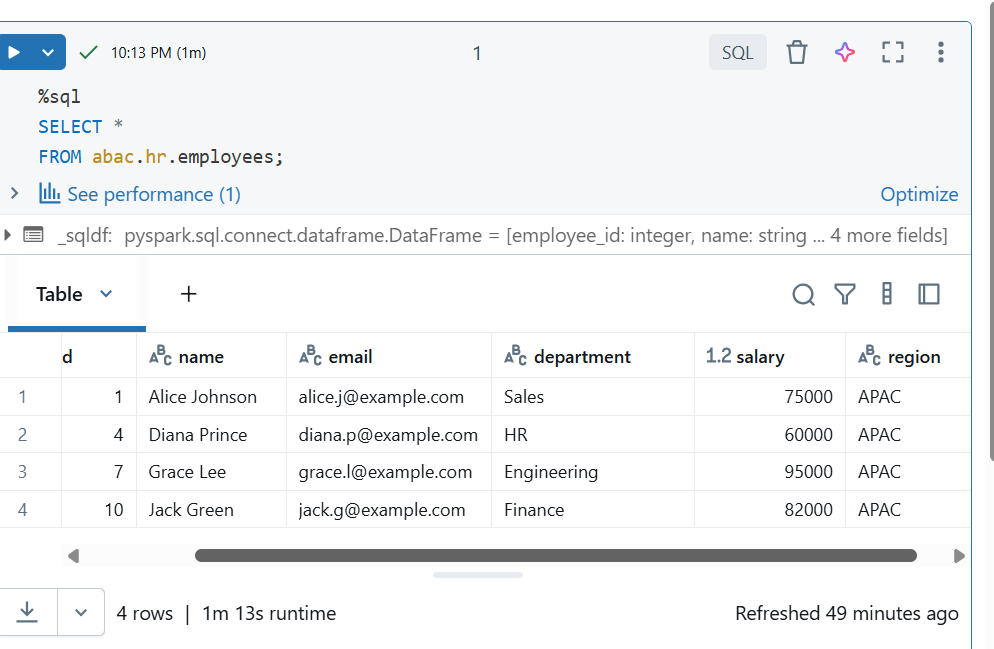994x649 pixels.
Task: Add a new visualization tab with plus
Action: [188, 294]
